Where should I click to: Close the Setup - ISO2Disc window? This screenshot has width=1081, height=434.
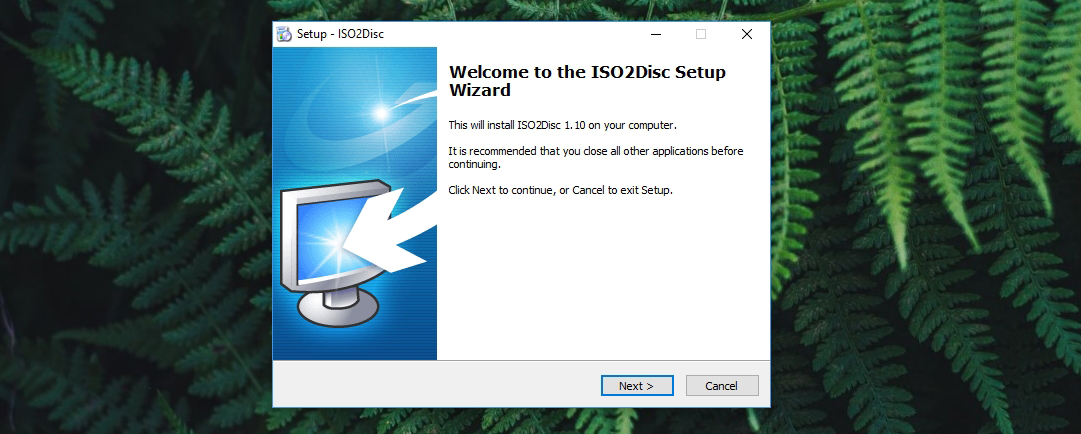747,34
